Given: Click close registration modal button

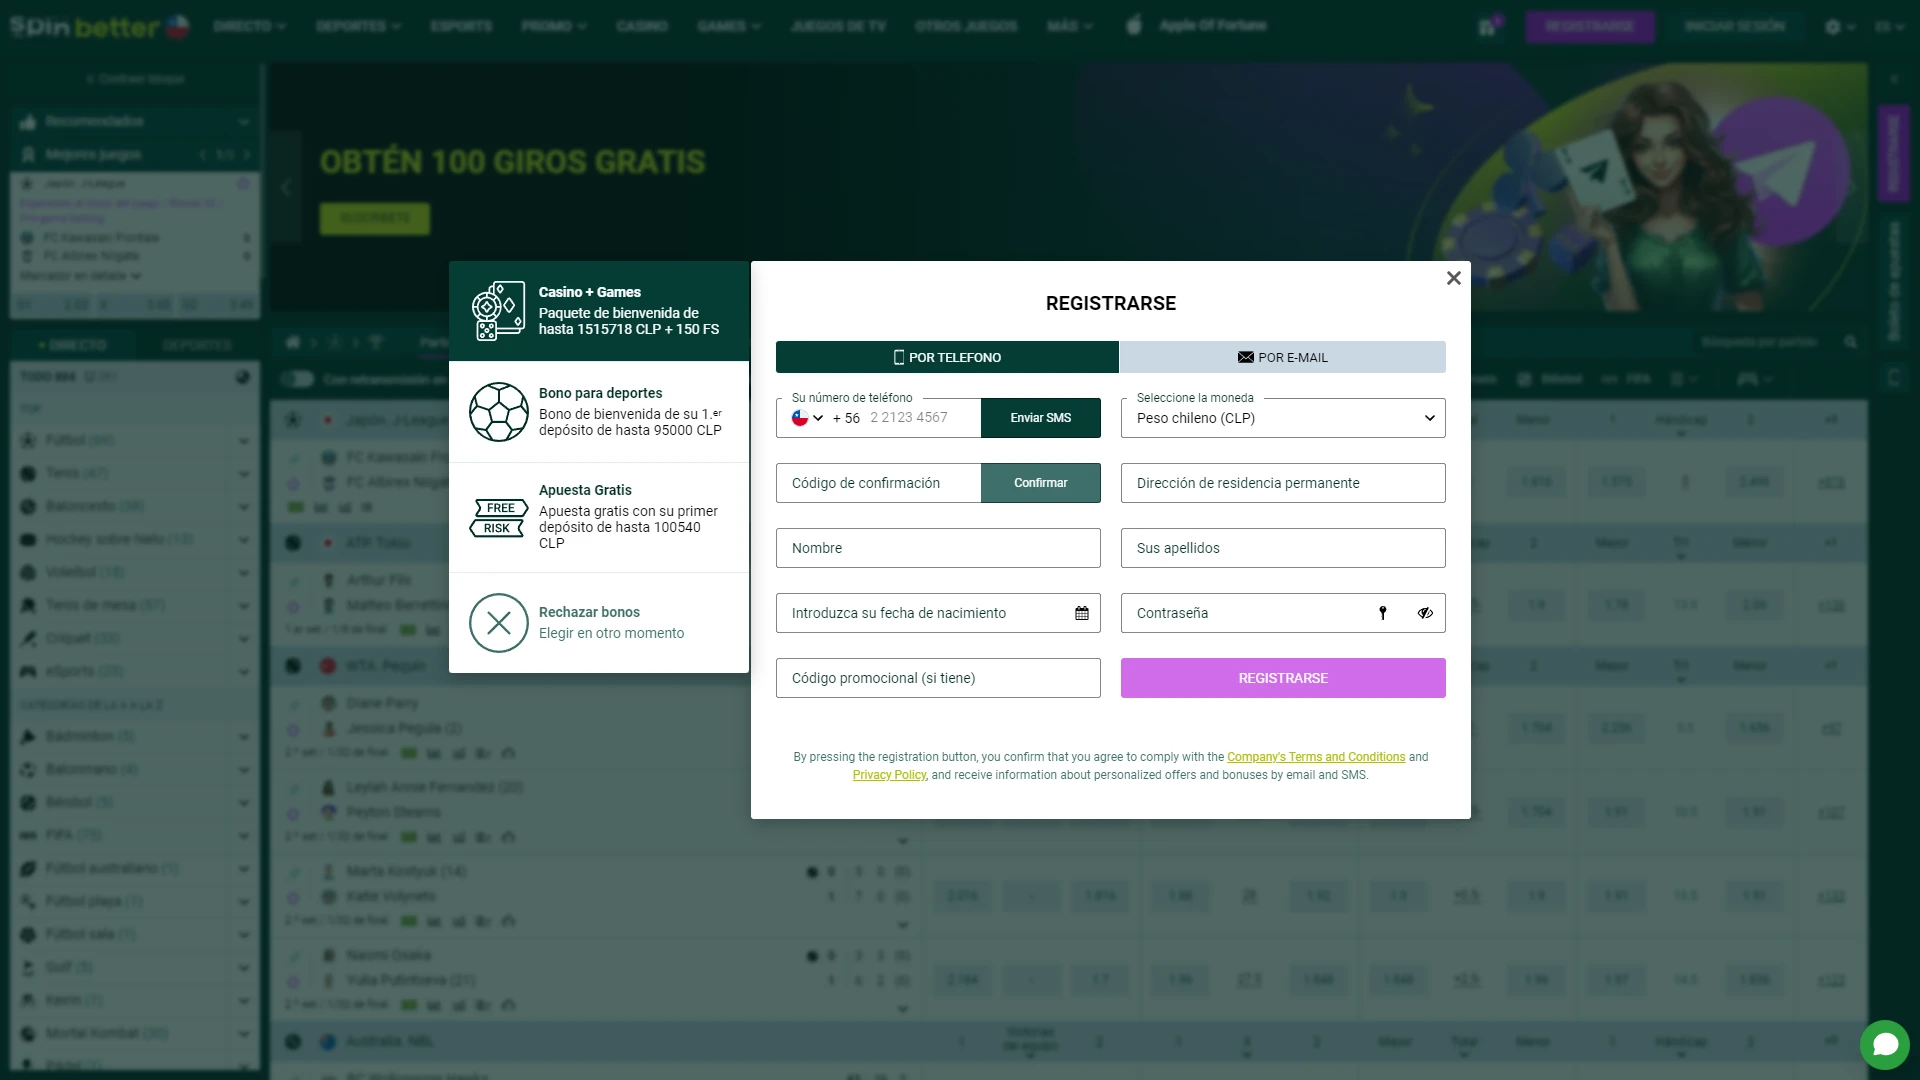Looking at the screenshot, I should pos(1453,278).
